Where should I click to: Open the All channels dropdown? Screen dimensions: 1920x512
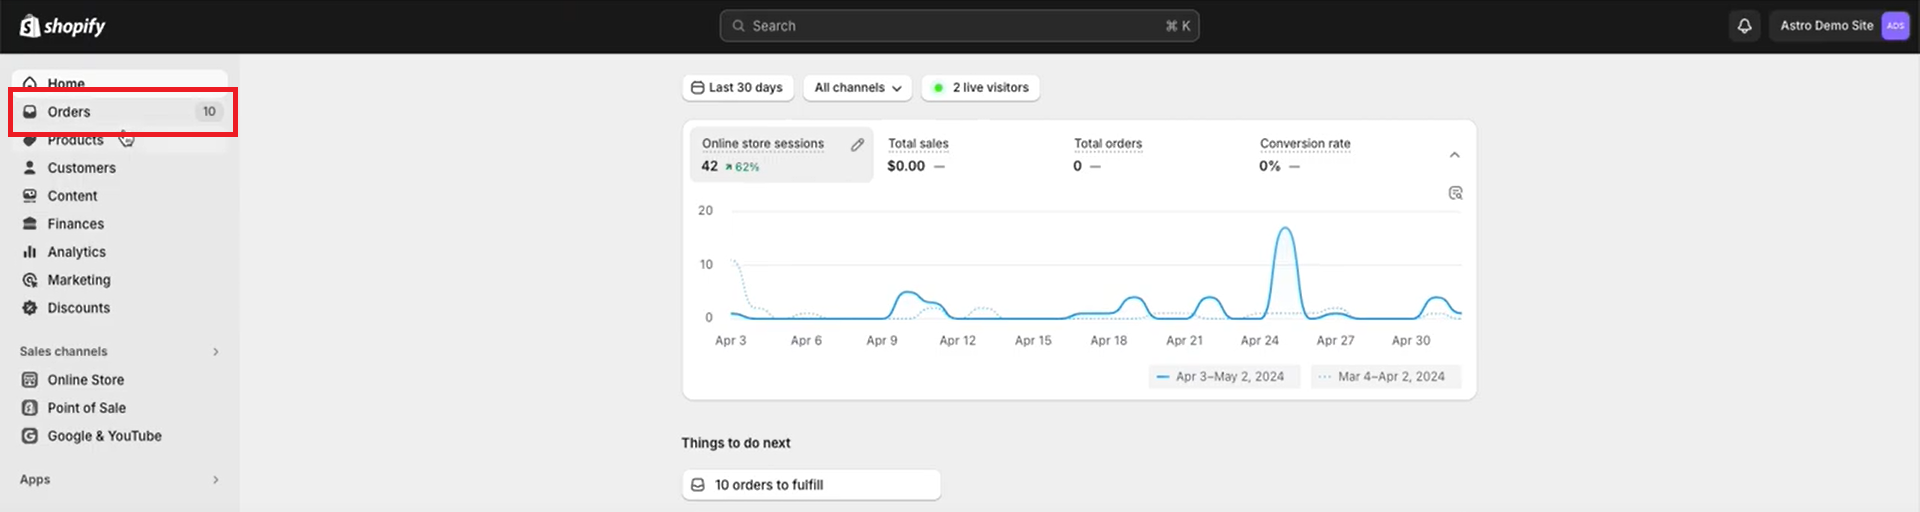857,88
